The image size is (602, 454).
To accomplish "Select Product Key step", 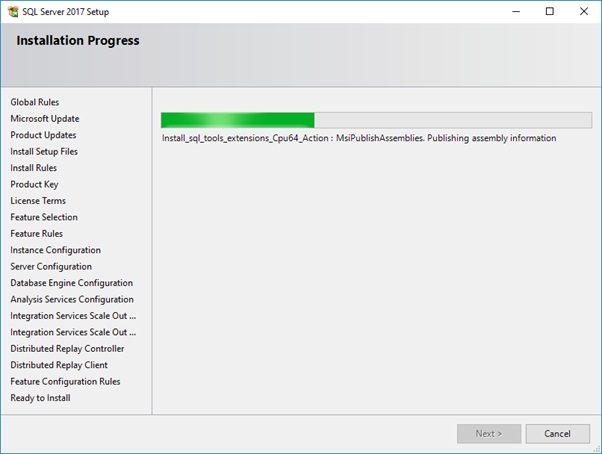I will tap(34, 185).
